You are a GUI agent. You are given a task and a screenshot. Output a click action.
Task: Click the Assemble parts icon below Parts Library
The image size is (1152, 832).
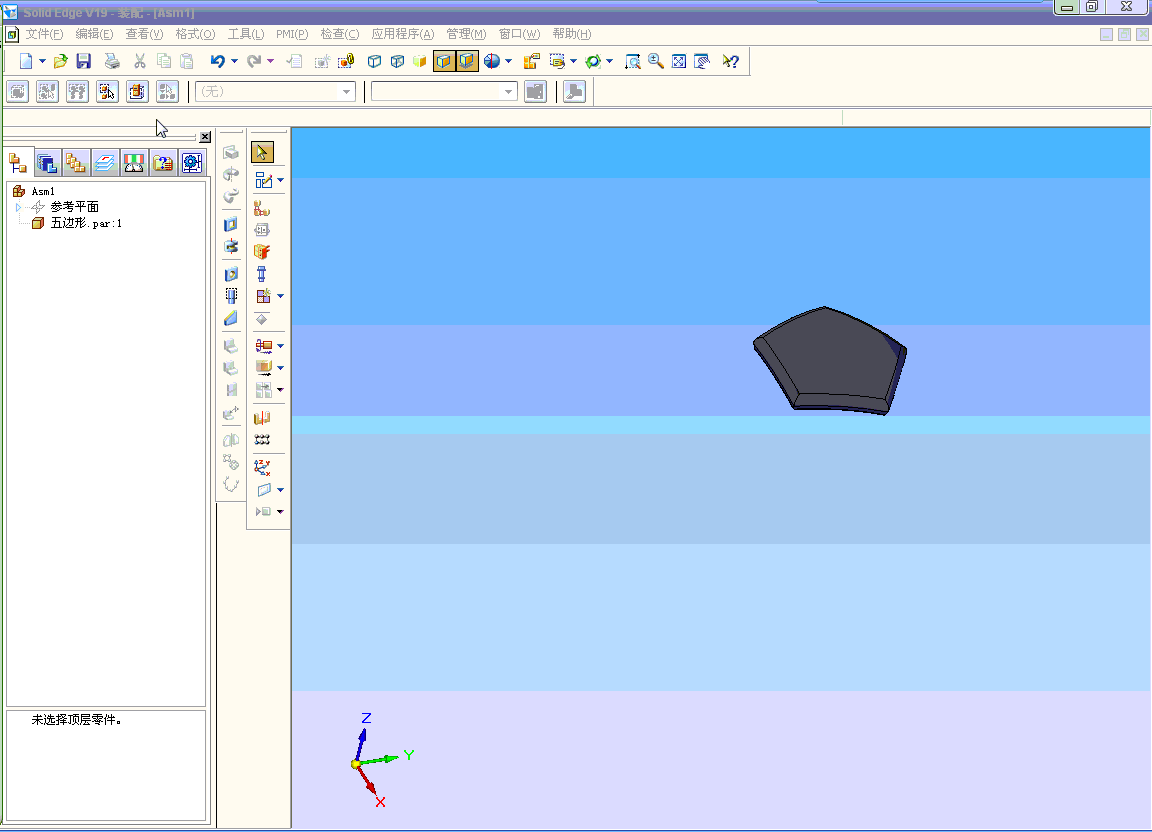point(262,209)
